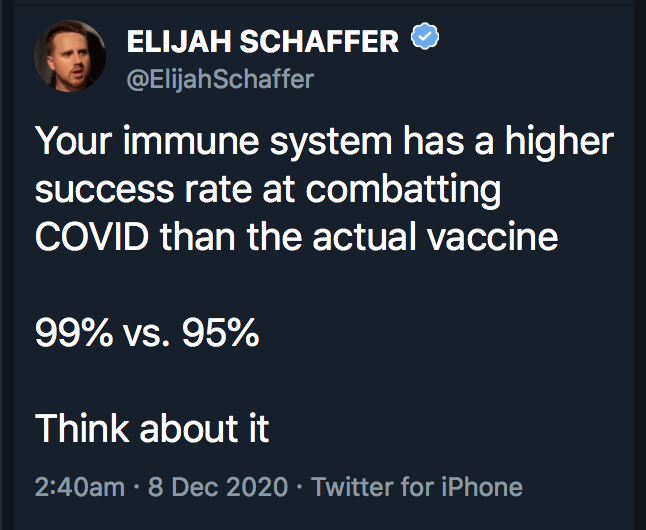The height and width of the screenshot is (530, 646).
Task: Click the 'success rate at combatting' line
Action: click(268, 190)
